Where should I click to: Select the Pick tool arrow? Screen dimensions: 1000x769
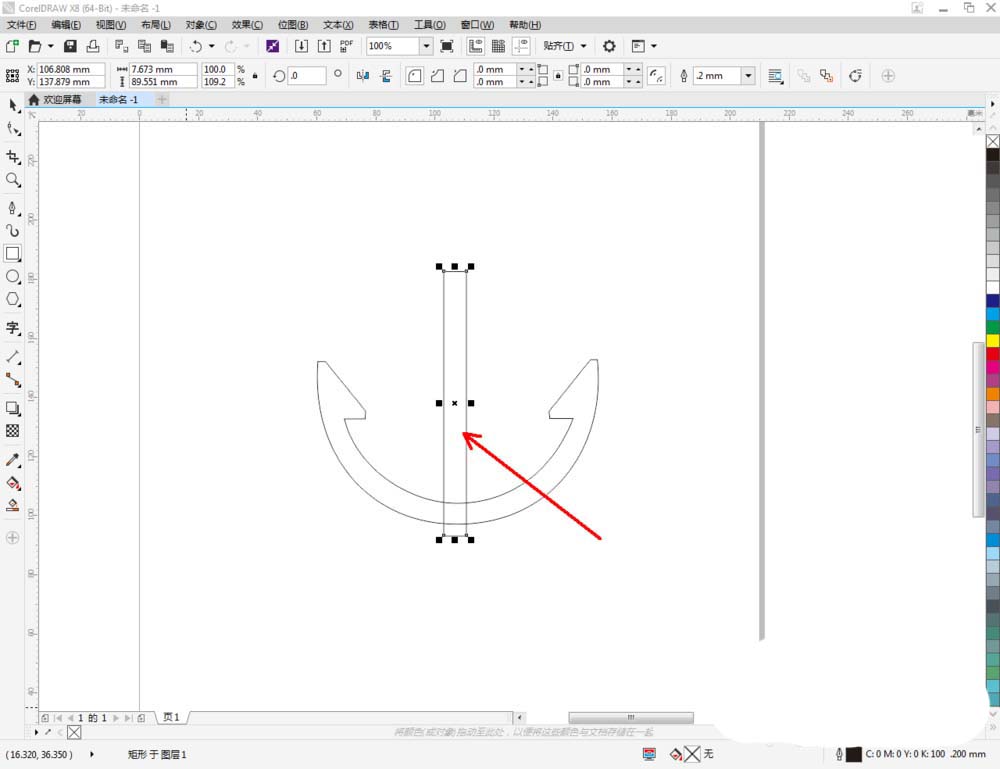click(x=13, y=105)
